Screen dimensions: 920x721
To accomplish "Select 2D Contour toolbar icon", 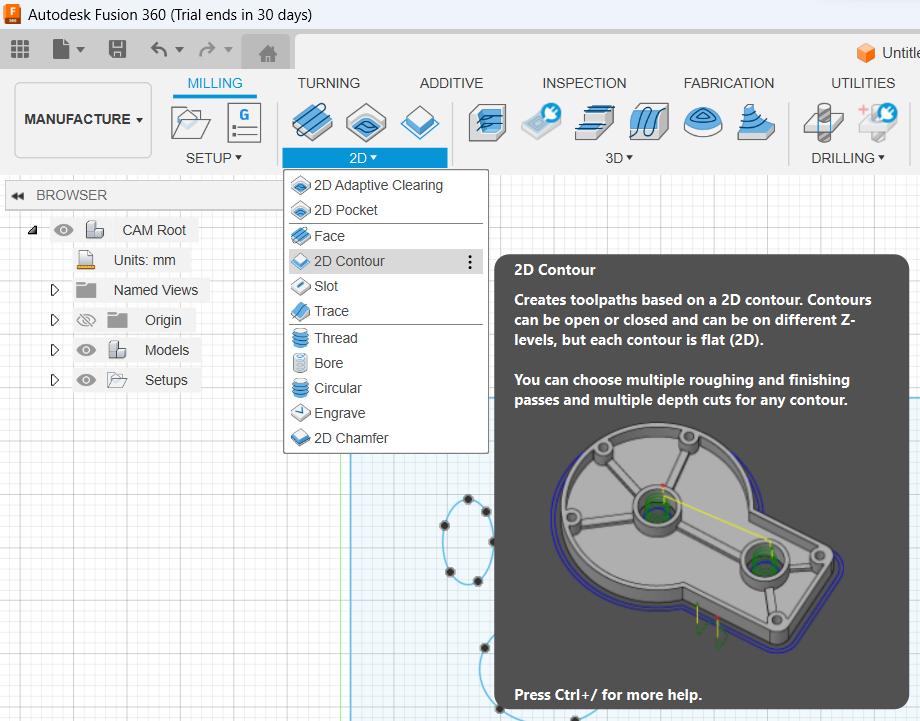I will pos(420,122).
